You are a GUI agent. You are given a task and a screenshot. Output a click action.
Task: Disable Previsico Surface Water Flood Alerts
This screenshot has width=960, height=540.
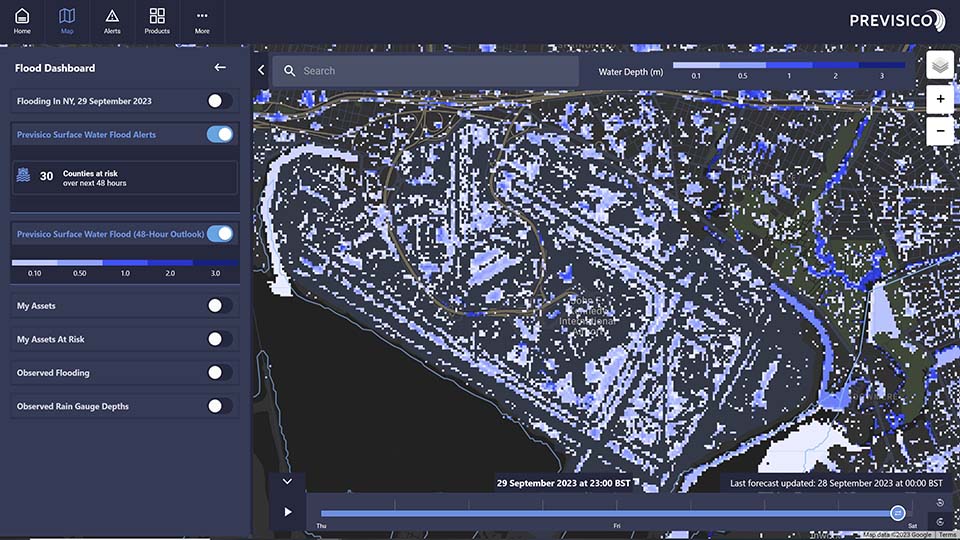(219, 134)
